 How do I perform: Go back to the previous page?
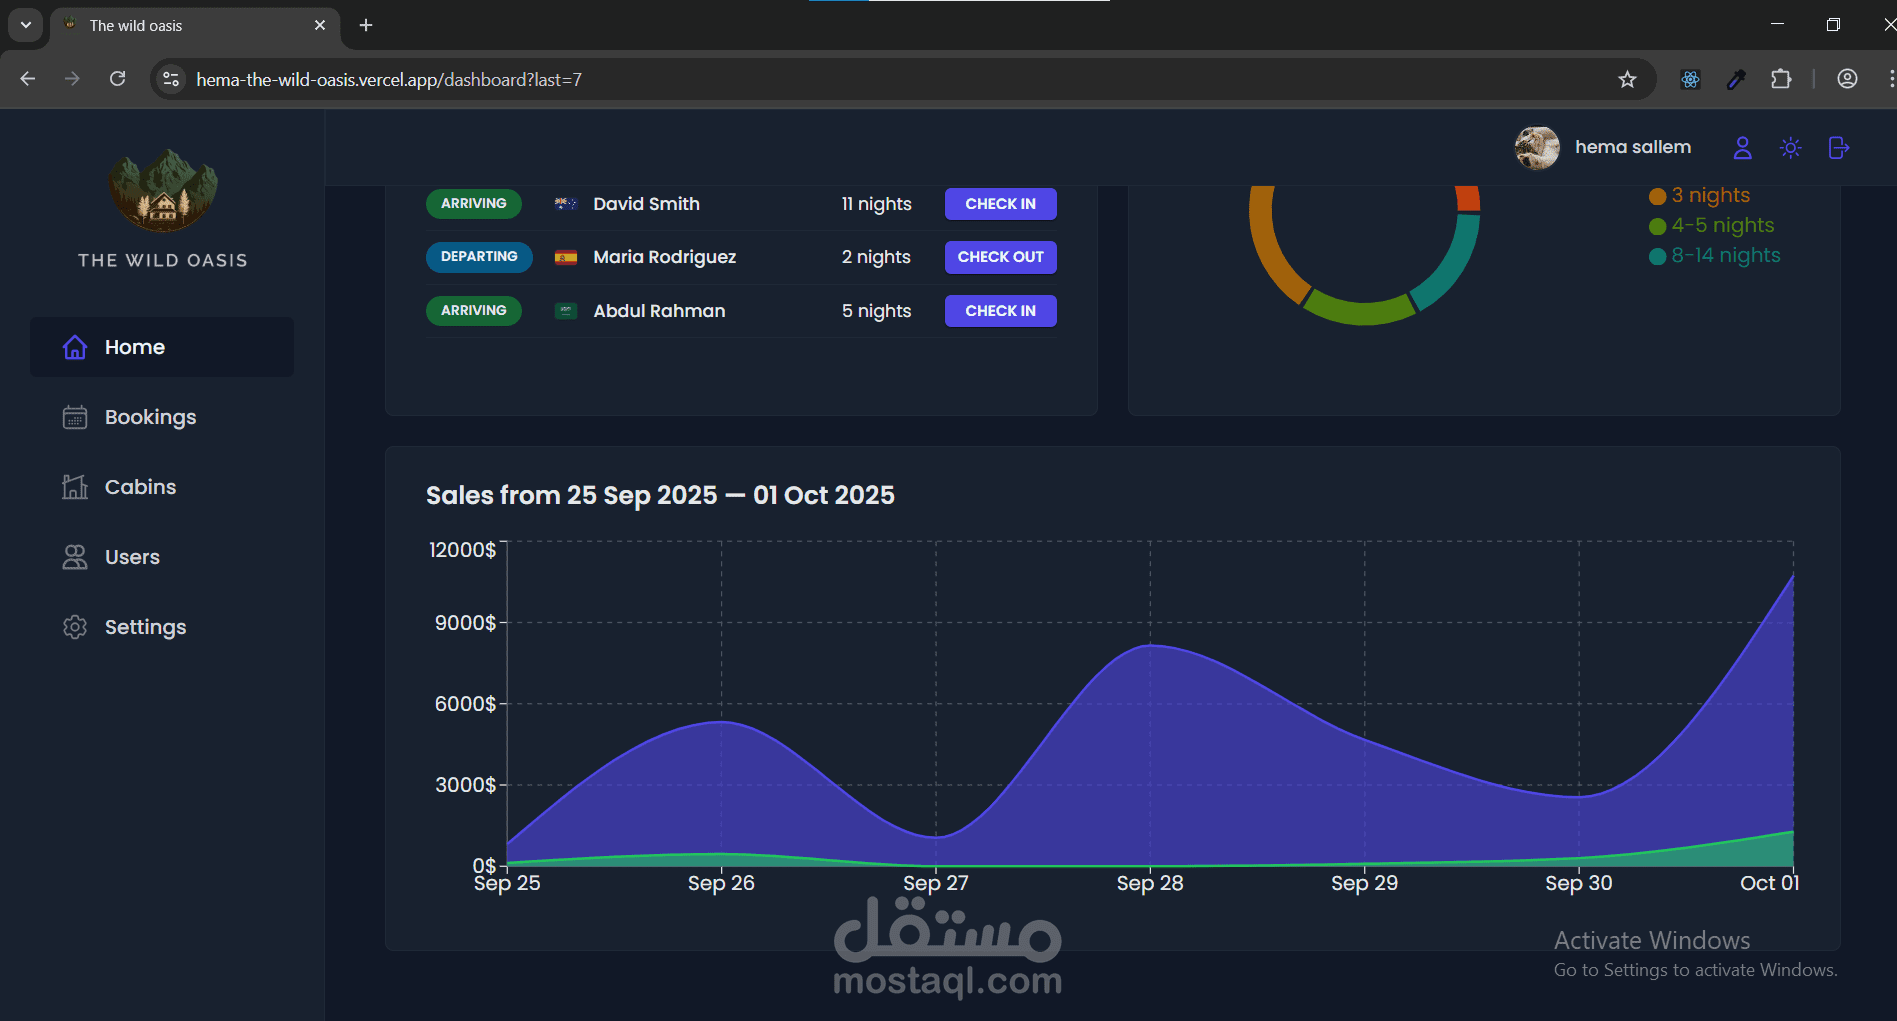tap(28, 79)
